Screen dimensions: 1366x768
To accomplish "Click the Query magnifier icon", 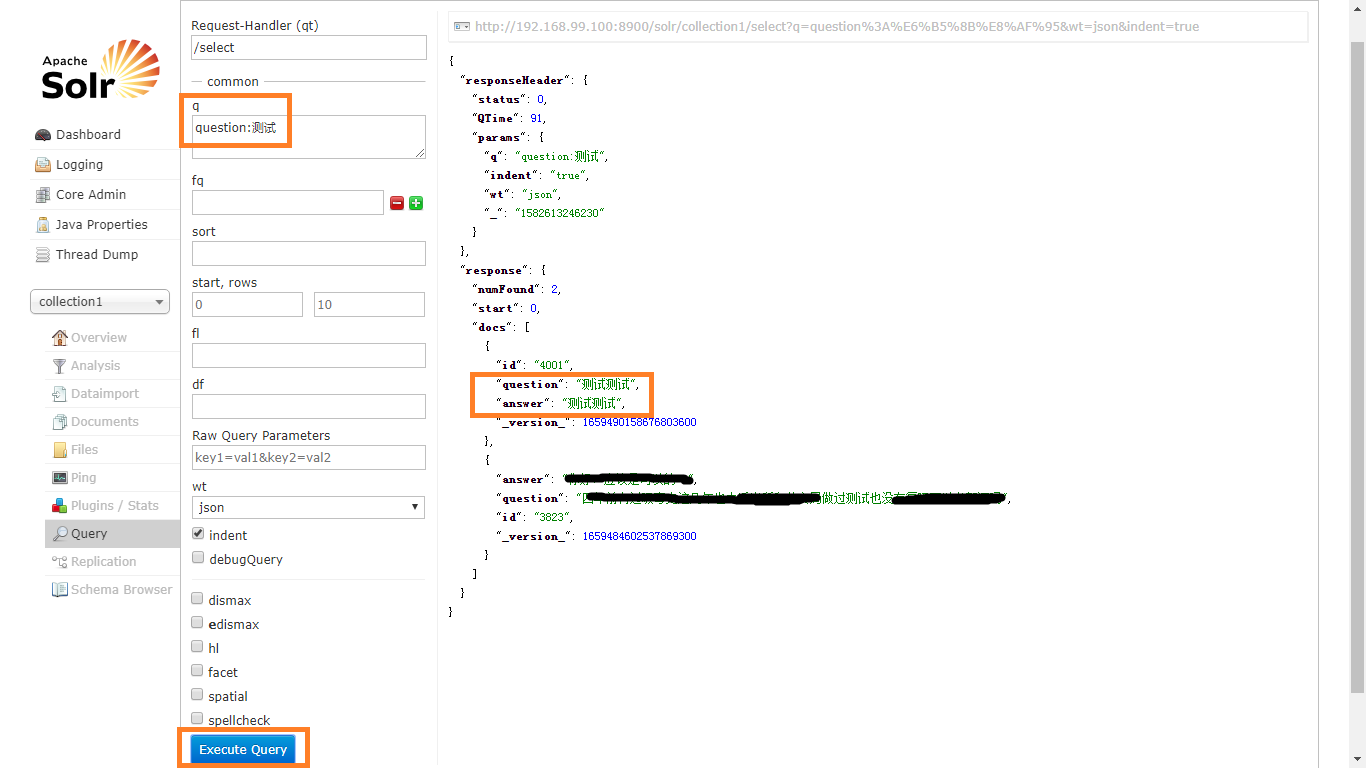I will coord(60,534).
